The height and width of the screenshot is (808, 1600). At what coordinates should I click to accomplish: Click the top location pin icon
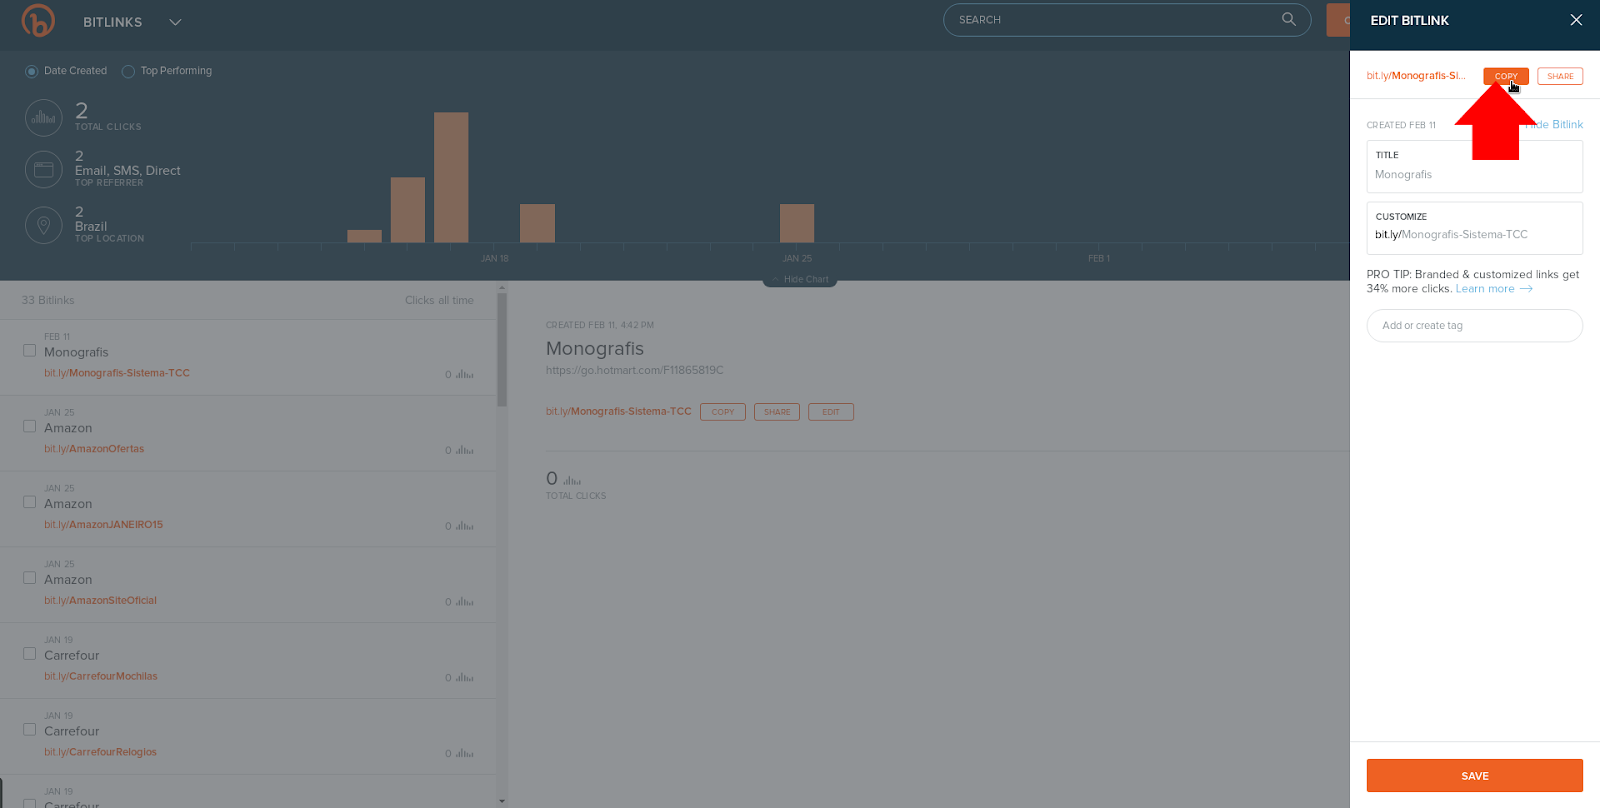coord(43,225)
